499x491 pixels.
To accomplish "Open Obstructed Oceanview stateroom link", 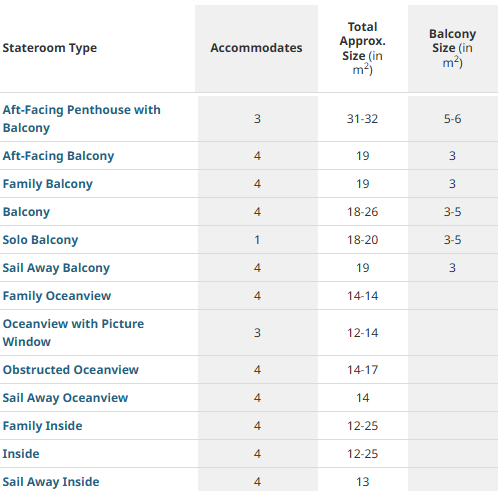I will pos(71,370).
